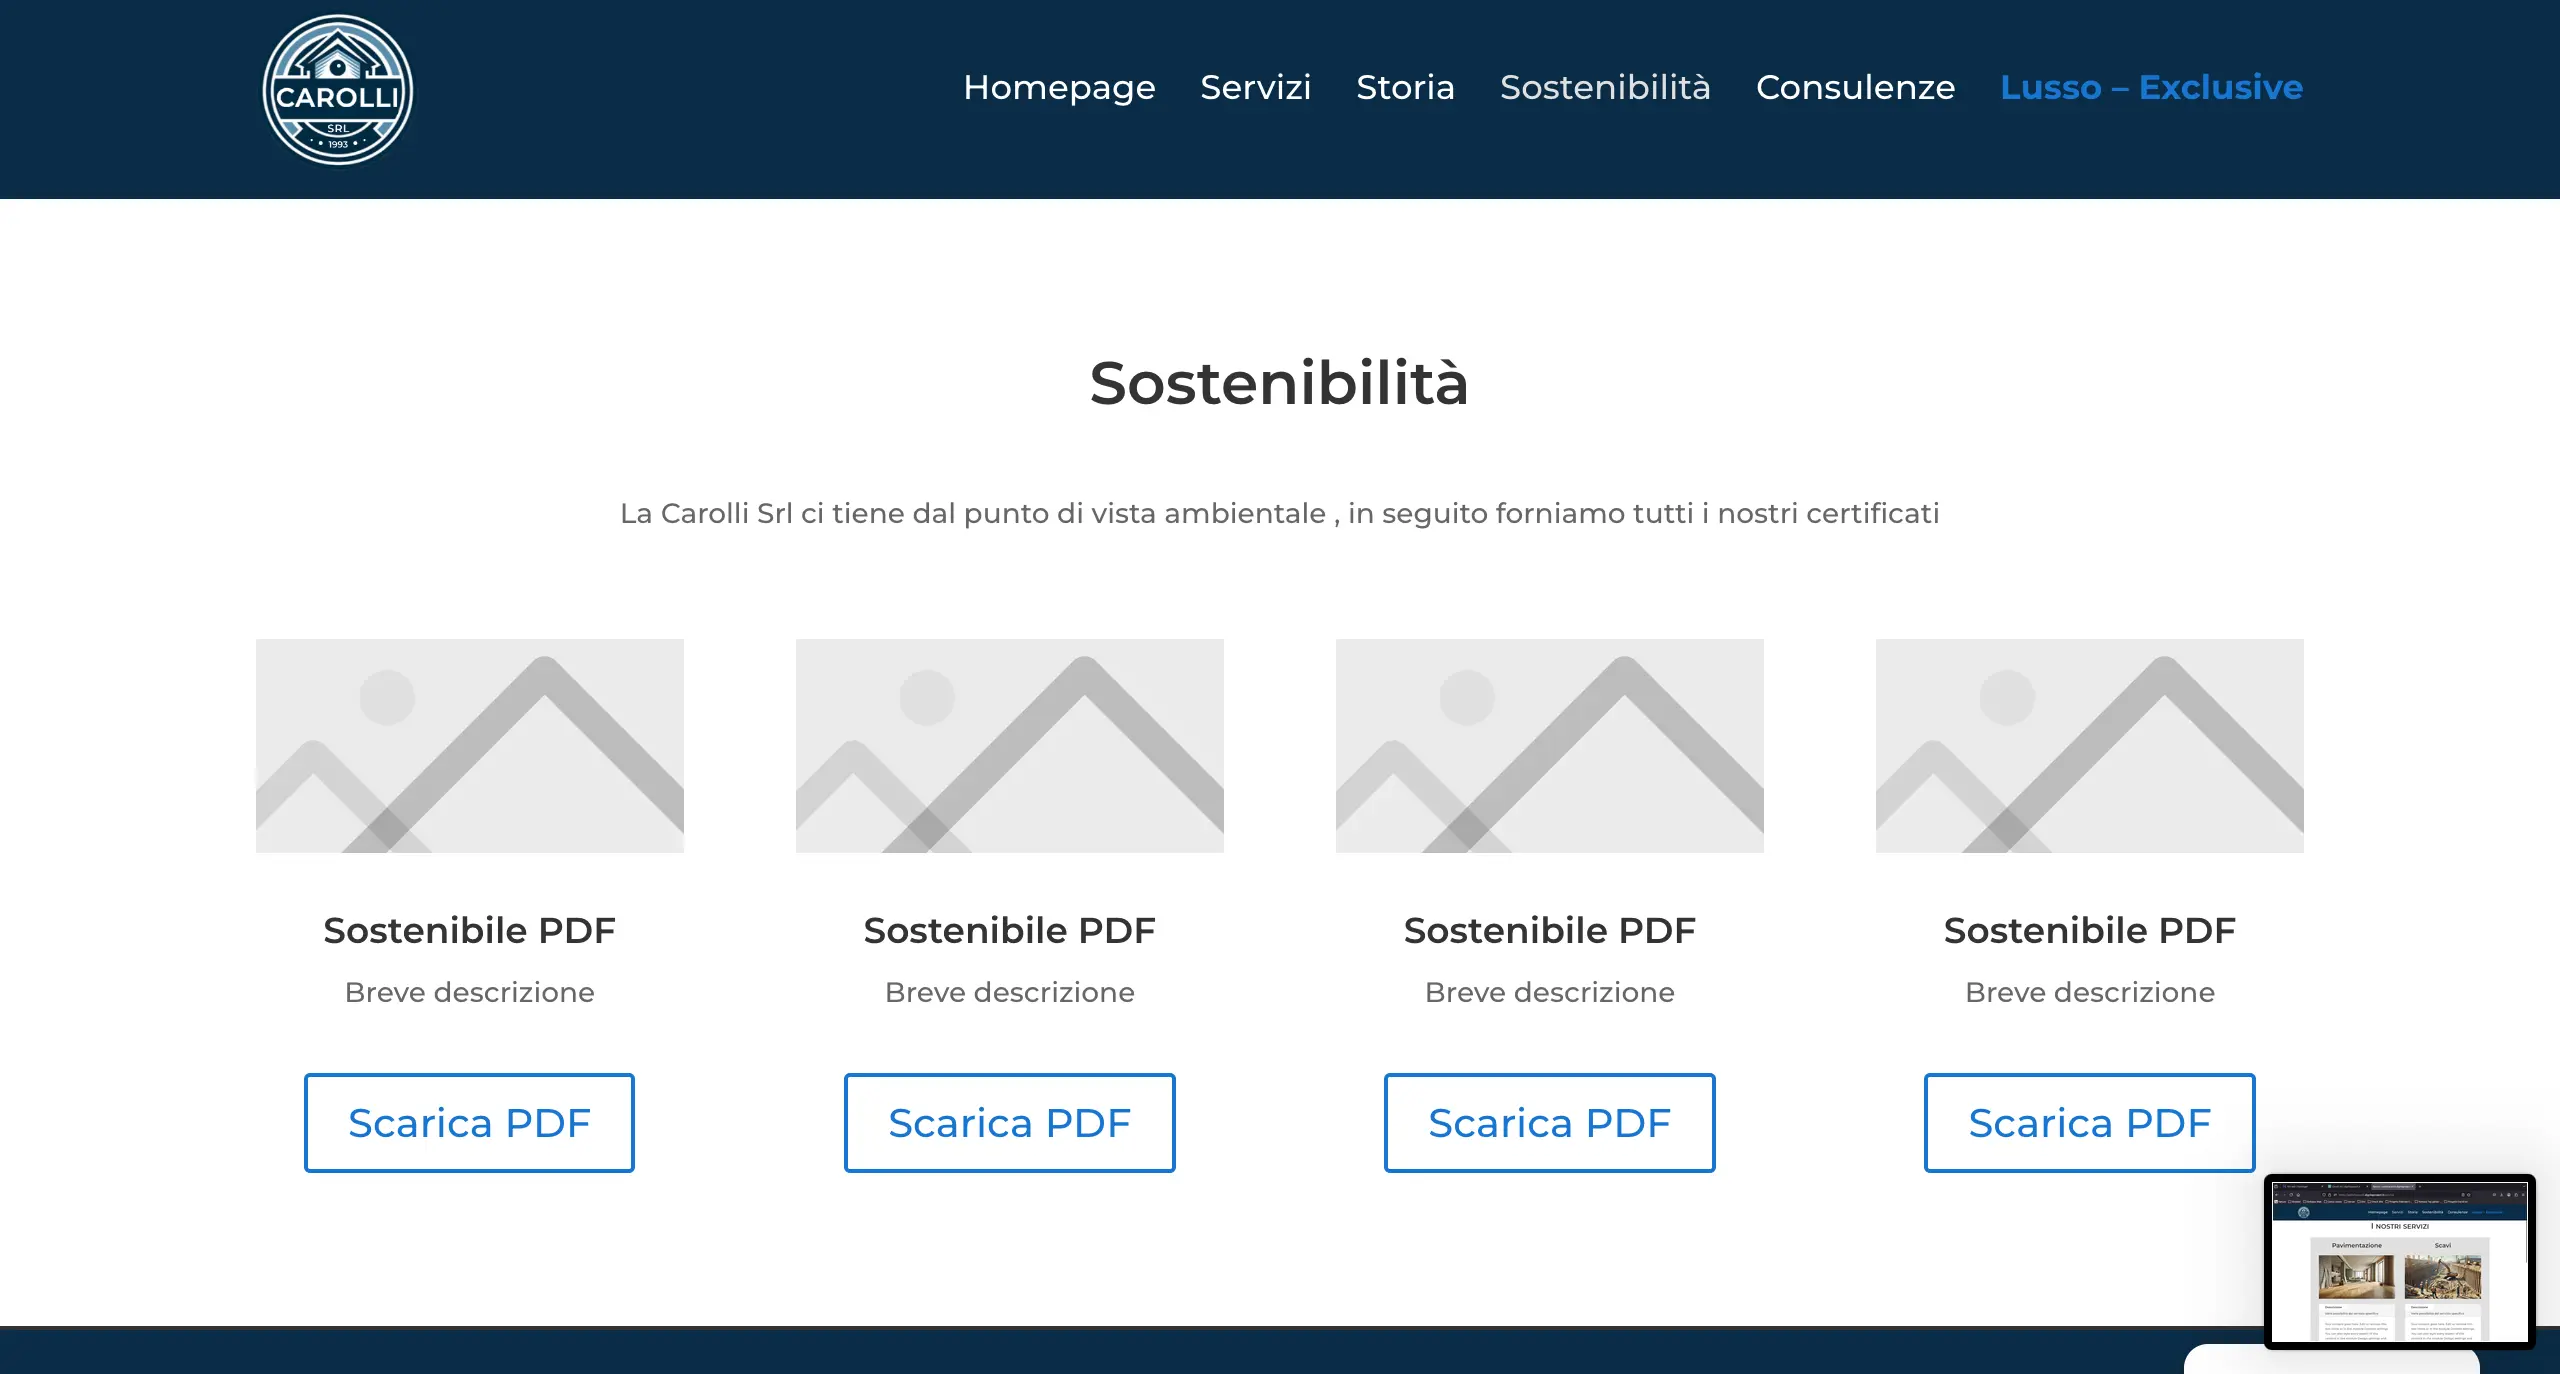Open the Homepage menu item
Viewport: 2560px width, 1374px height.
pyautogui.click(x=1059, y=87)
